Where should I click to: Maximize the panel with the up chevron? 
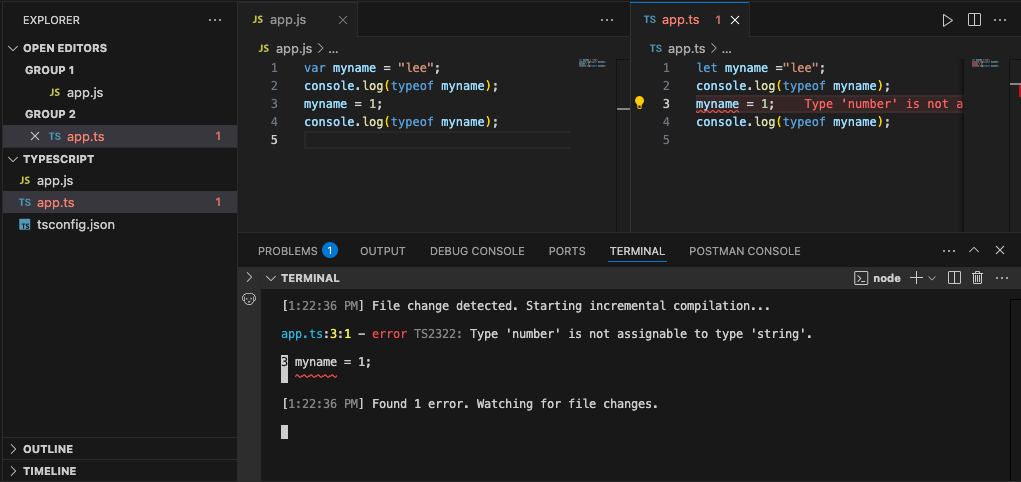click(x=975, y=251)
